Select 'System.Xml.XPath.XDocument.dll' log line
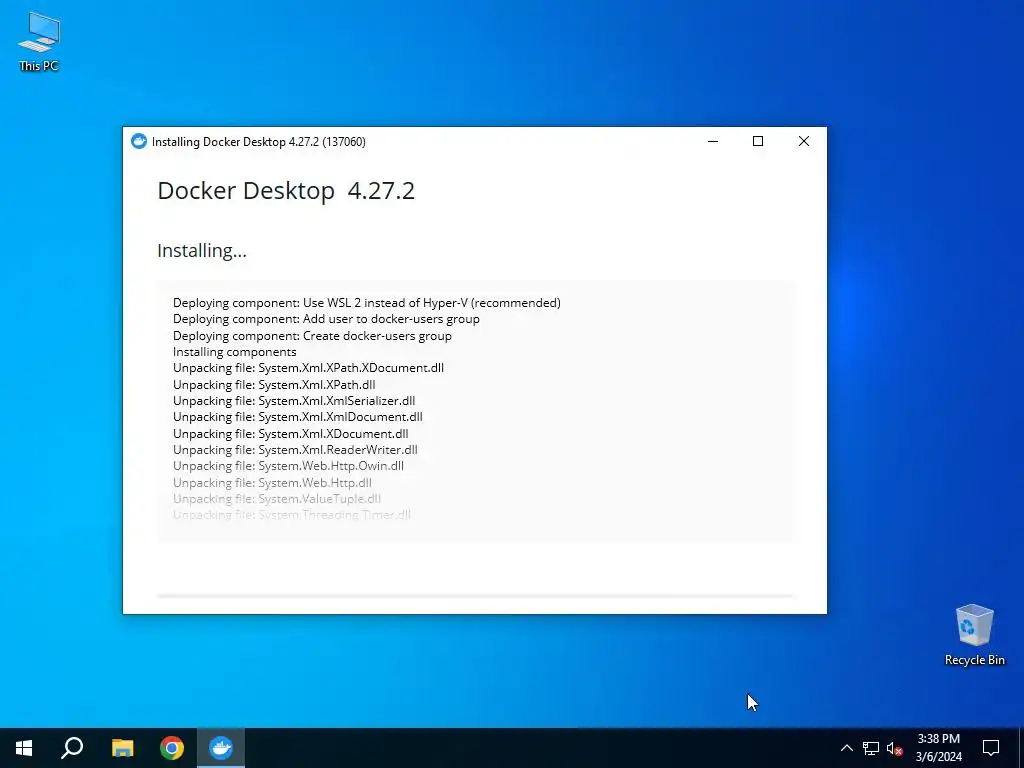 point(308,368)
